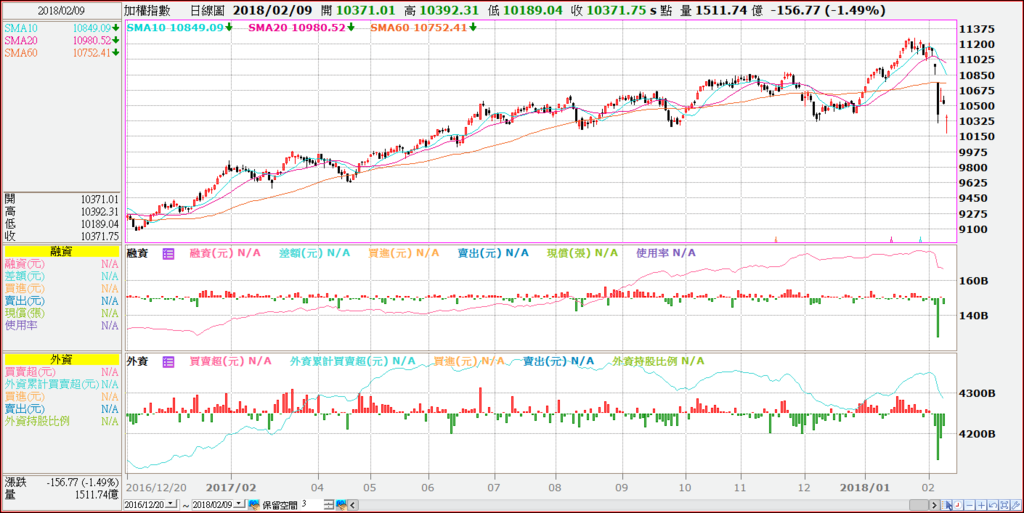Open the end date 2018/02/09 dropdown

pyautogui.click(x=239, y=503)
